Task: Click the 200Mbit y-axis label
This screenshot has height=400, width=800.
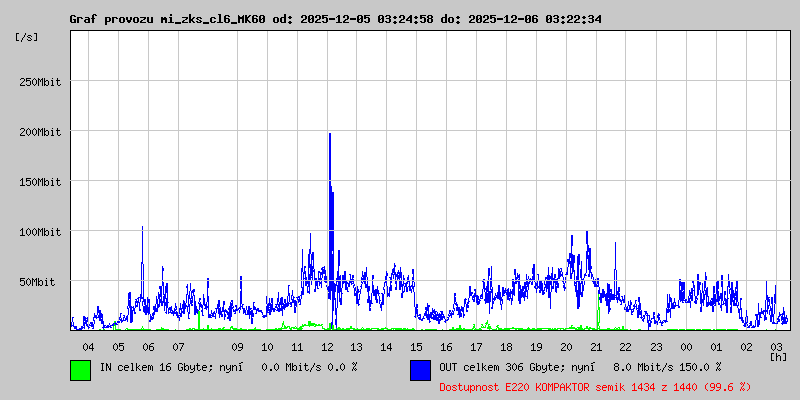Action: tap(40, 132)
